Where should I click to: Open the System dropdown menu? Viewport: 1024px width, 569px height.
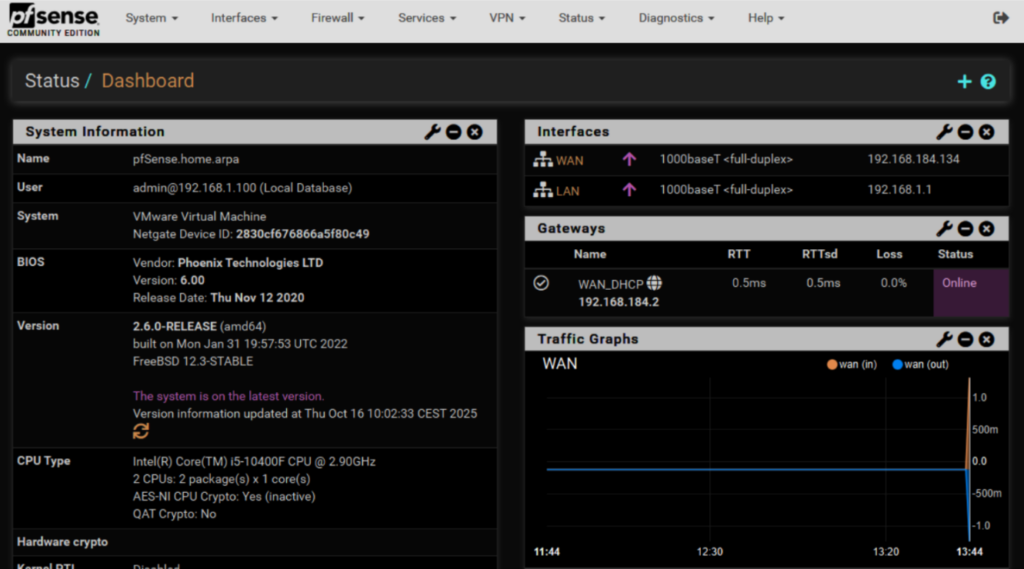pos(151,18)
